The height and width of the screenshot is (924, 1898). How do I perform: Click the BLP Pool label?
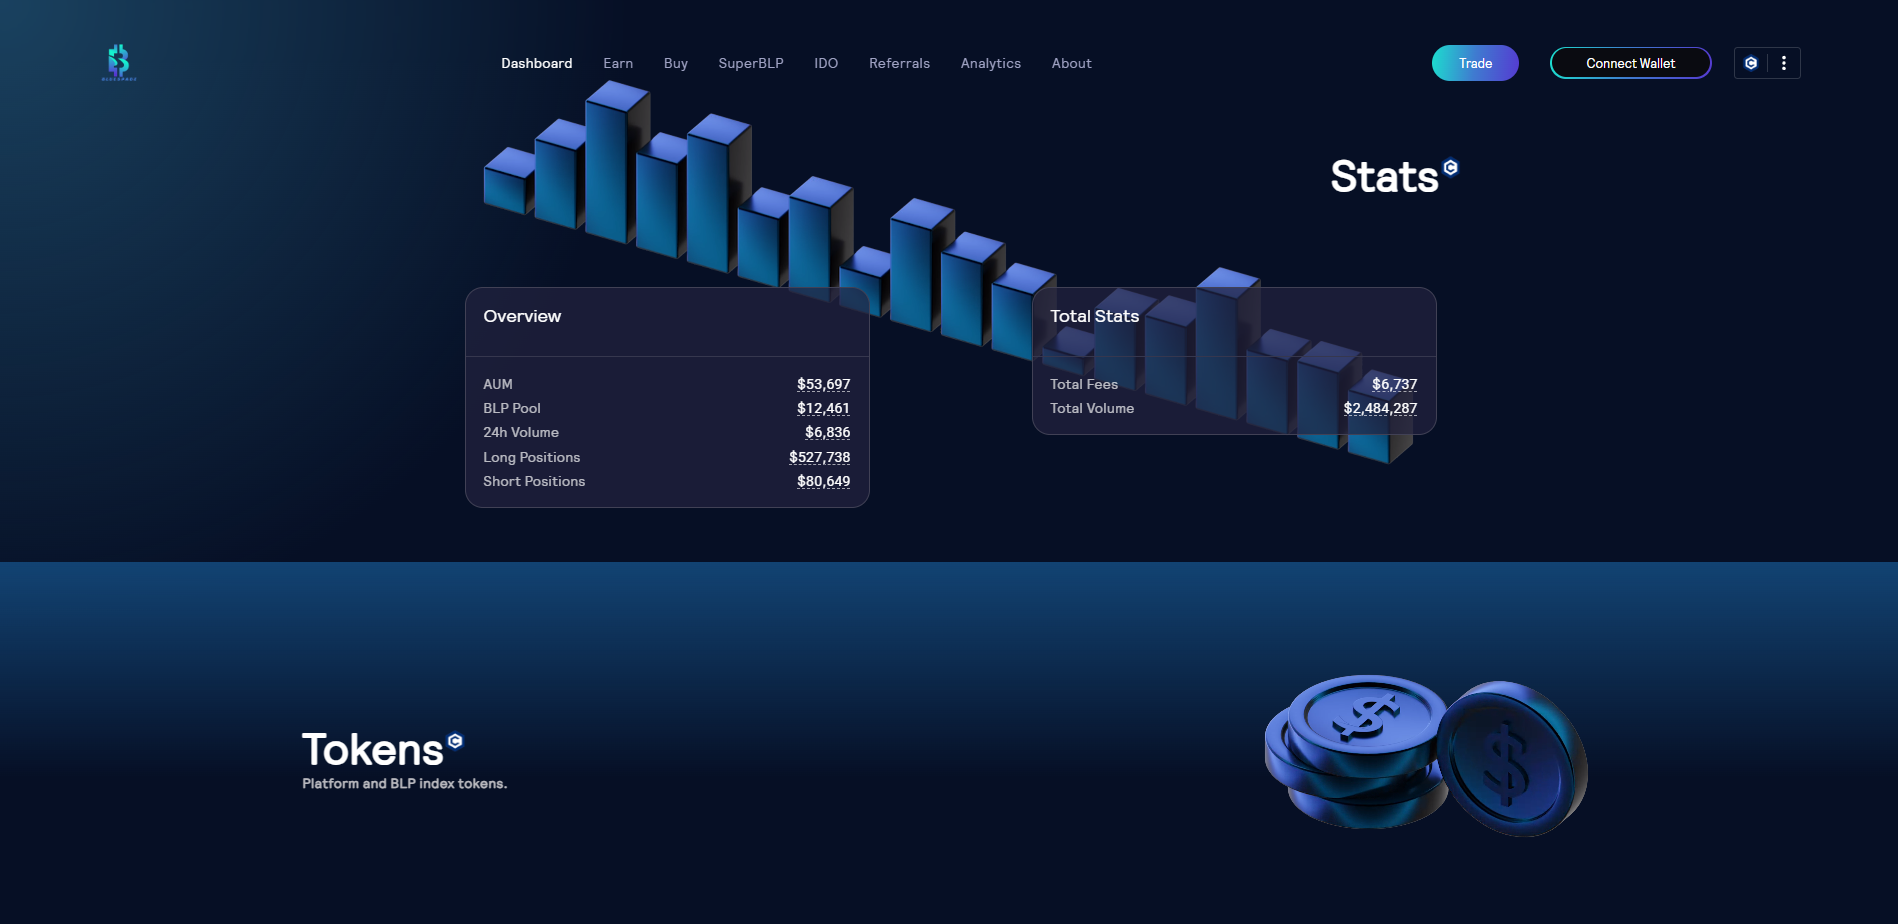512,408
